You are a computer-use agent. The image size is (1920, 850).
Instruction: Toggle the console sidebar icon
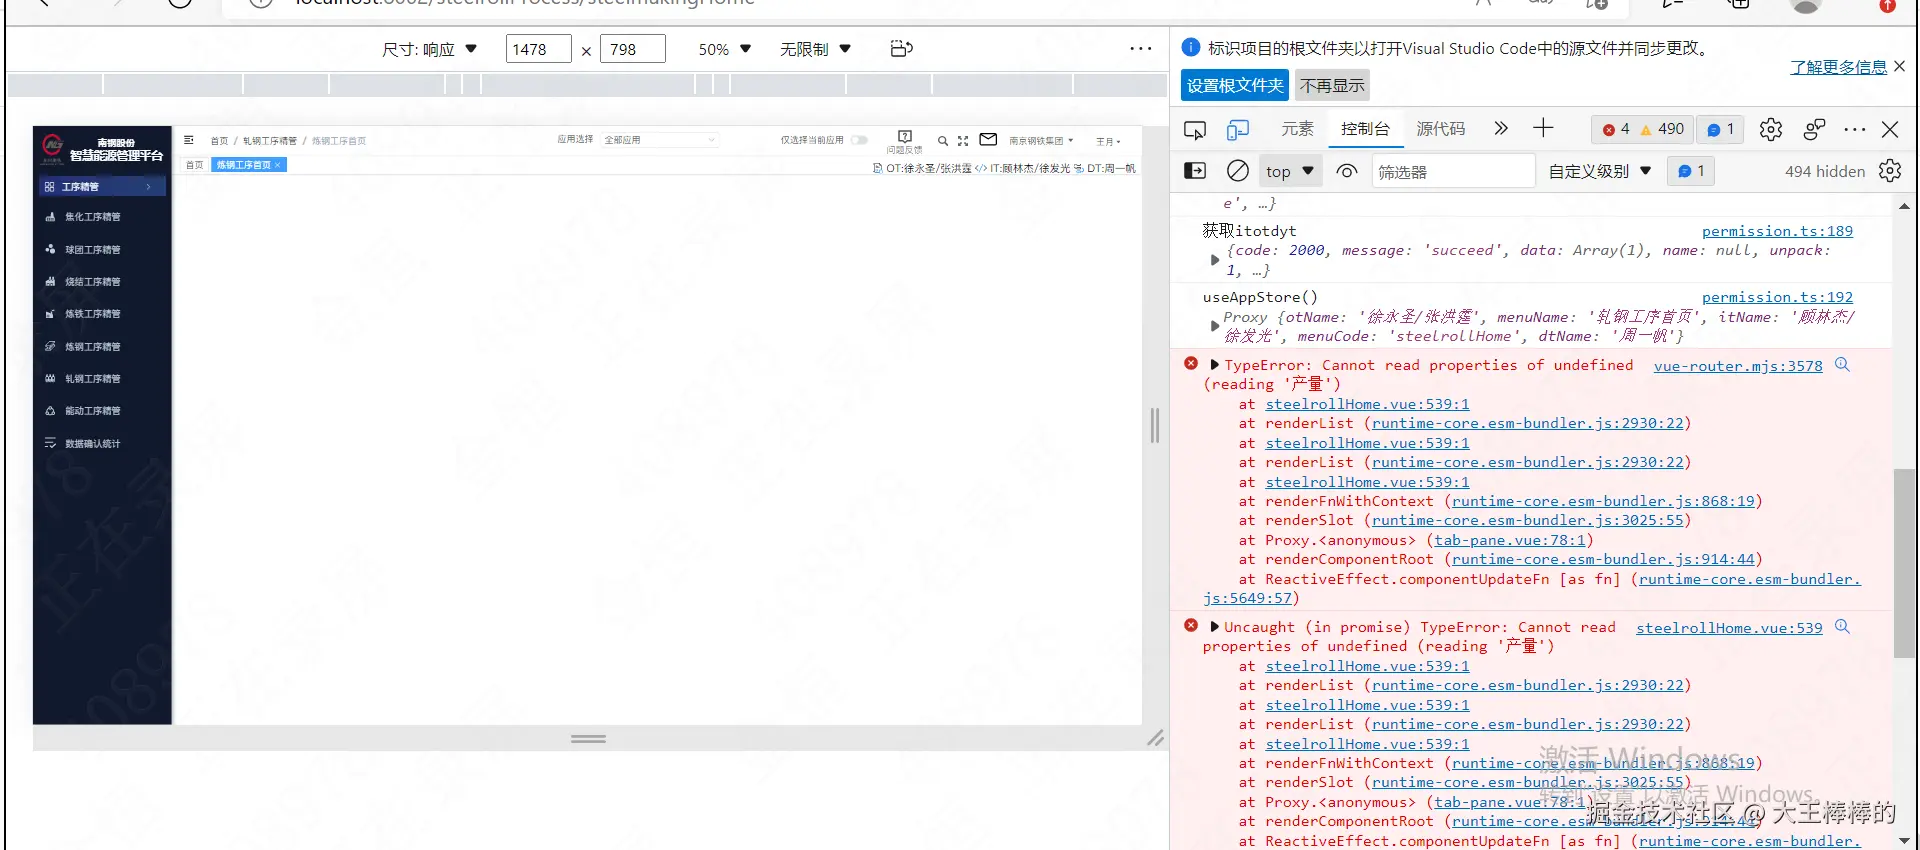[1195, 171]
